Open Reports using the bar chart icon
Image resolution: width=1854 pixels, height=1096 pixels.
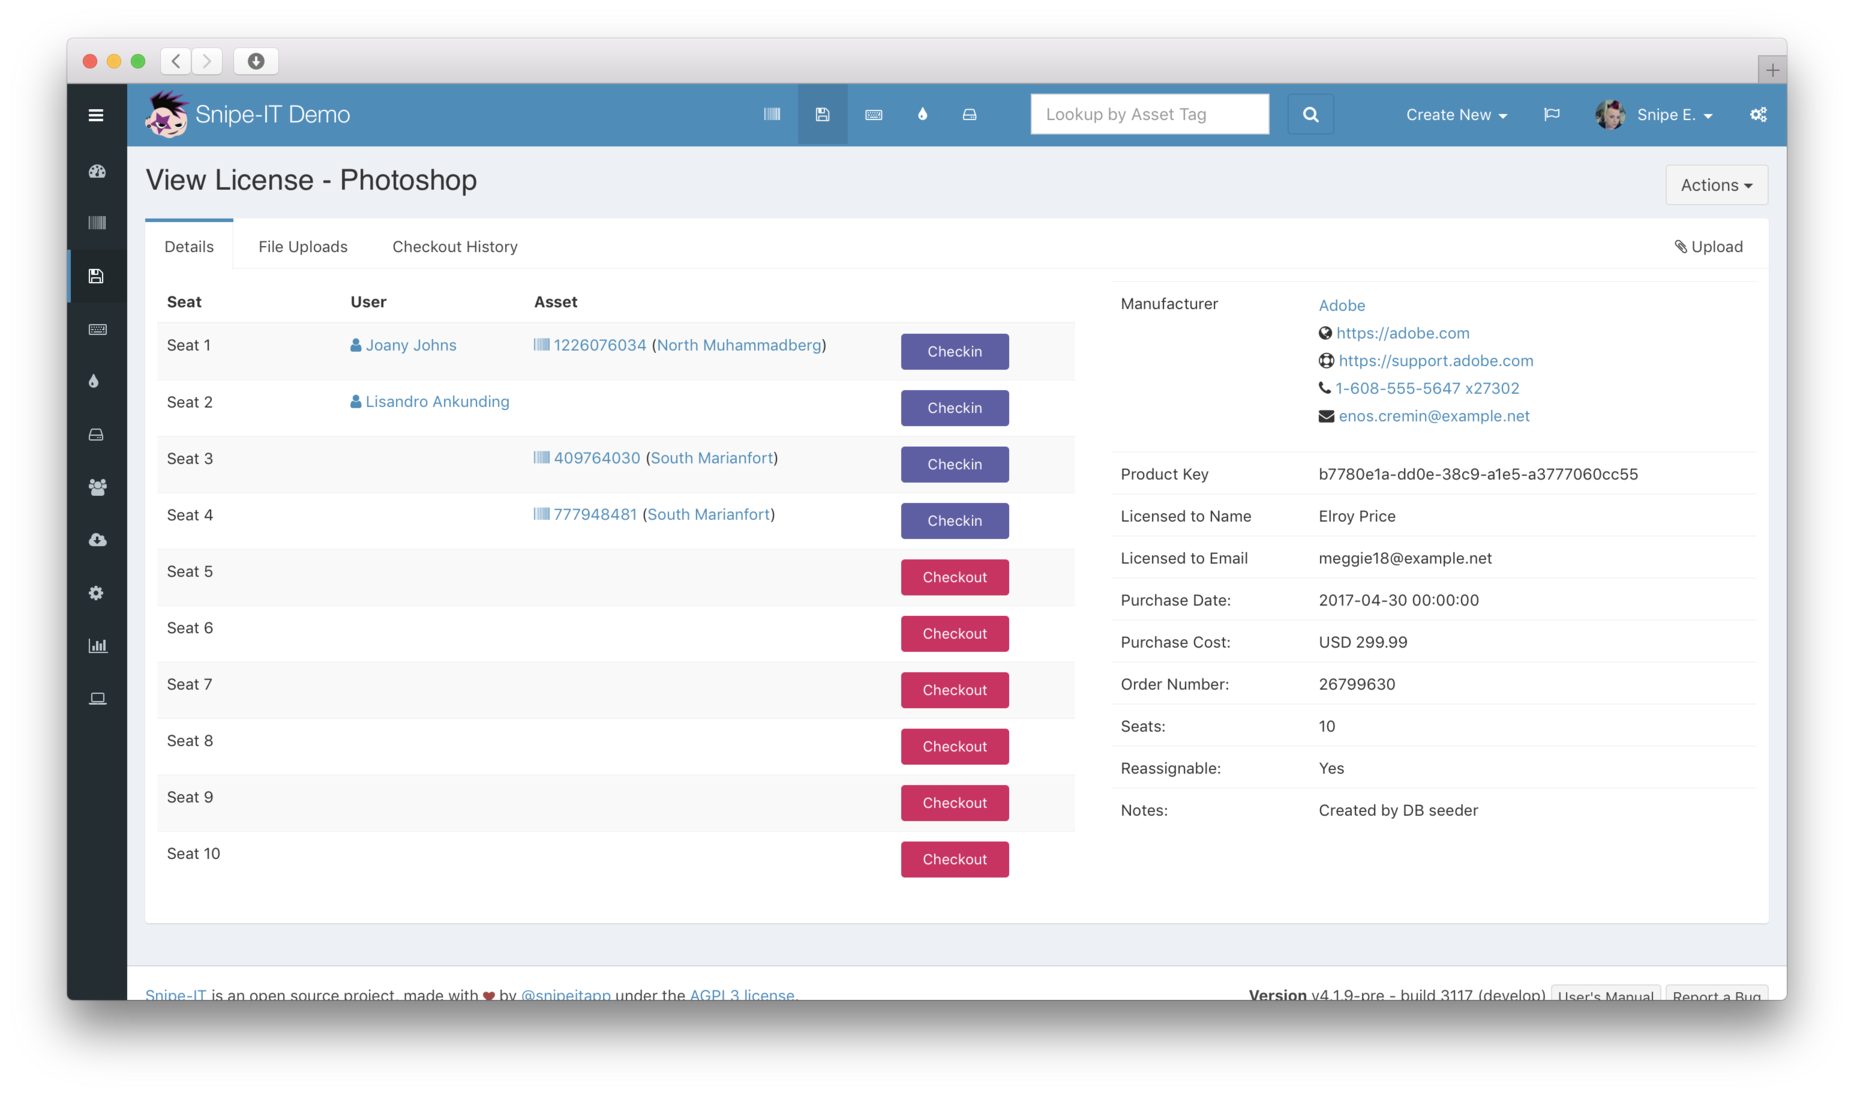pyautogui.click(x=97, y=645)
